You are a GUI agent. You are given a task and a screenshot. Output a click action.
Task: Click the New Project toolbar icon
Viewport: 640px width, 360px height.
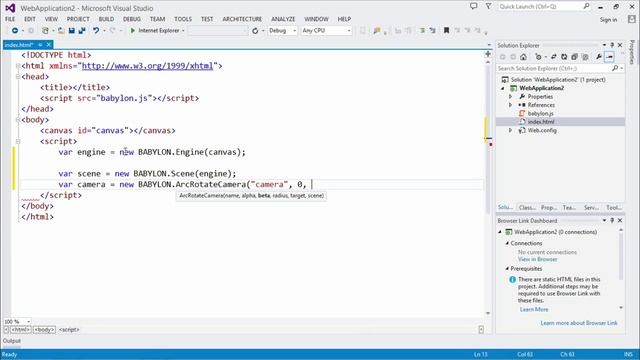click(x=45, y=31)
